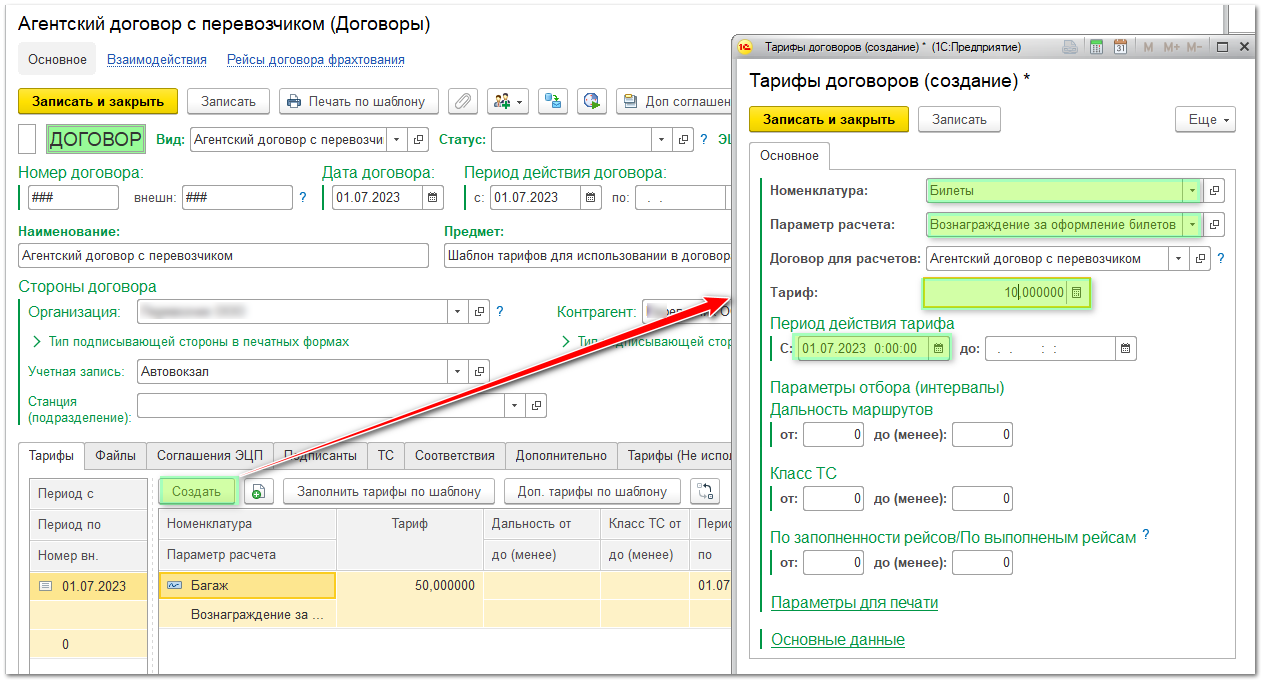Open calendar picker for Дата договора
1264x683 pixels.
432,197
